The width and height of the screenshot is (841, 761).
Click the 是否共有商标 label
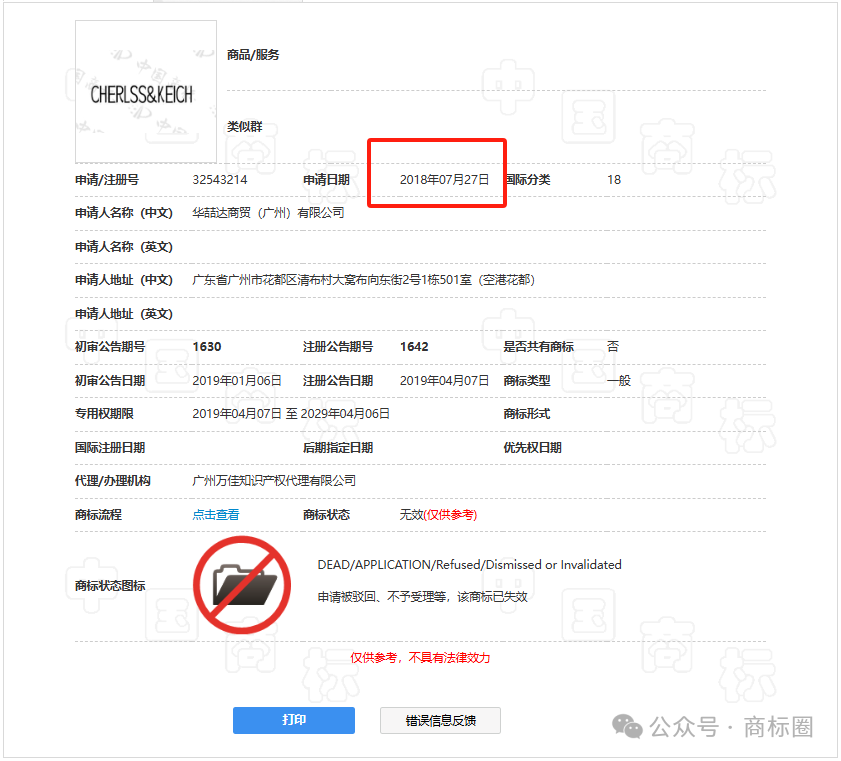point(538,346)
